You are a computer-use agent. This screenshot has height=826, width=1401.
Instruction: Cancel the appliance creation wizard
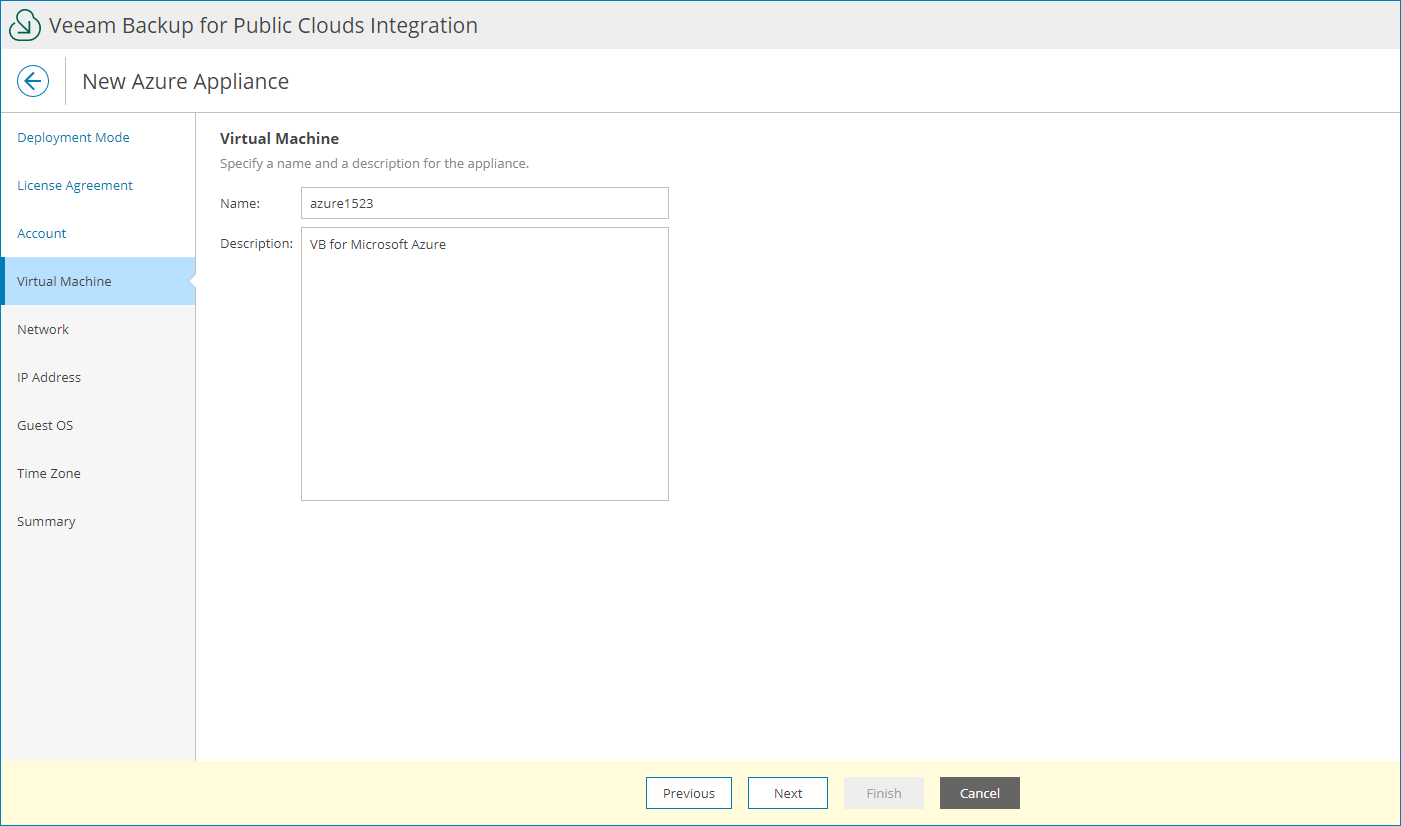pyautogui.click(x=979, y=793)
